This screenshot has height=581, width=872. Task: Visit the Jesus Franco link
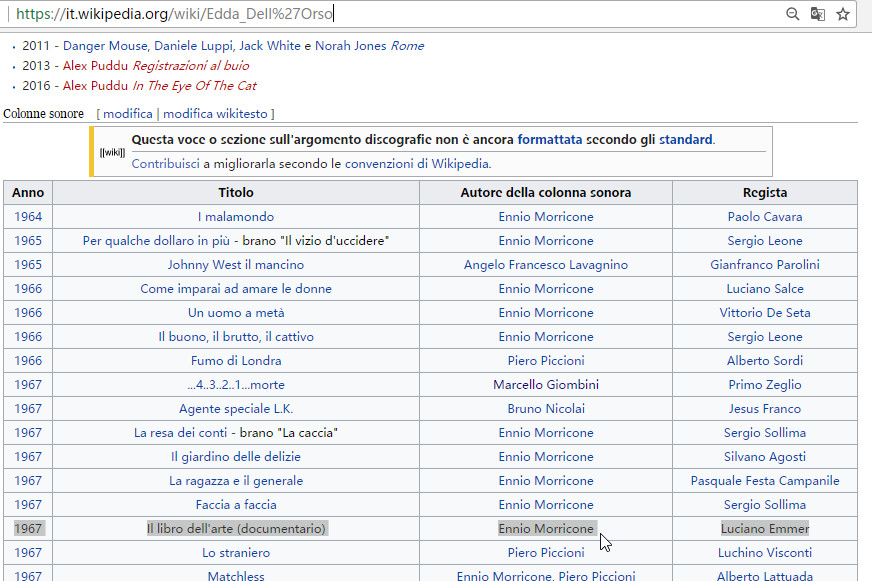click(765, 409)
